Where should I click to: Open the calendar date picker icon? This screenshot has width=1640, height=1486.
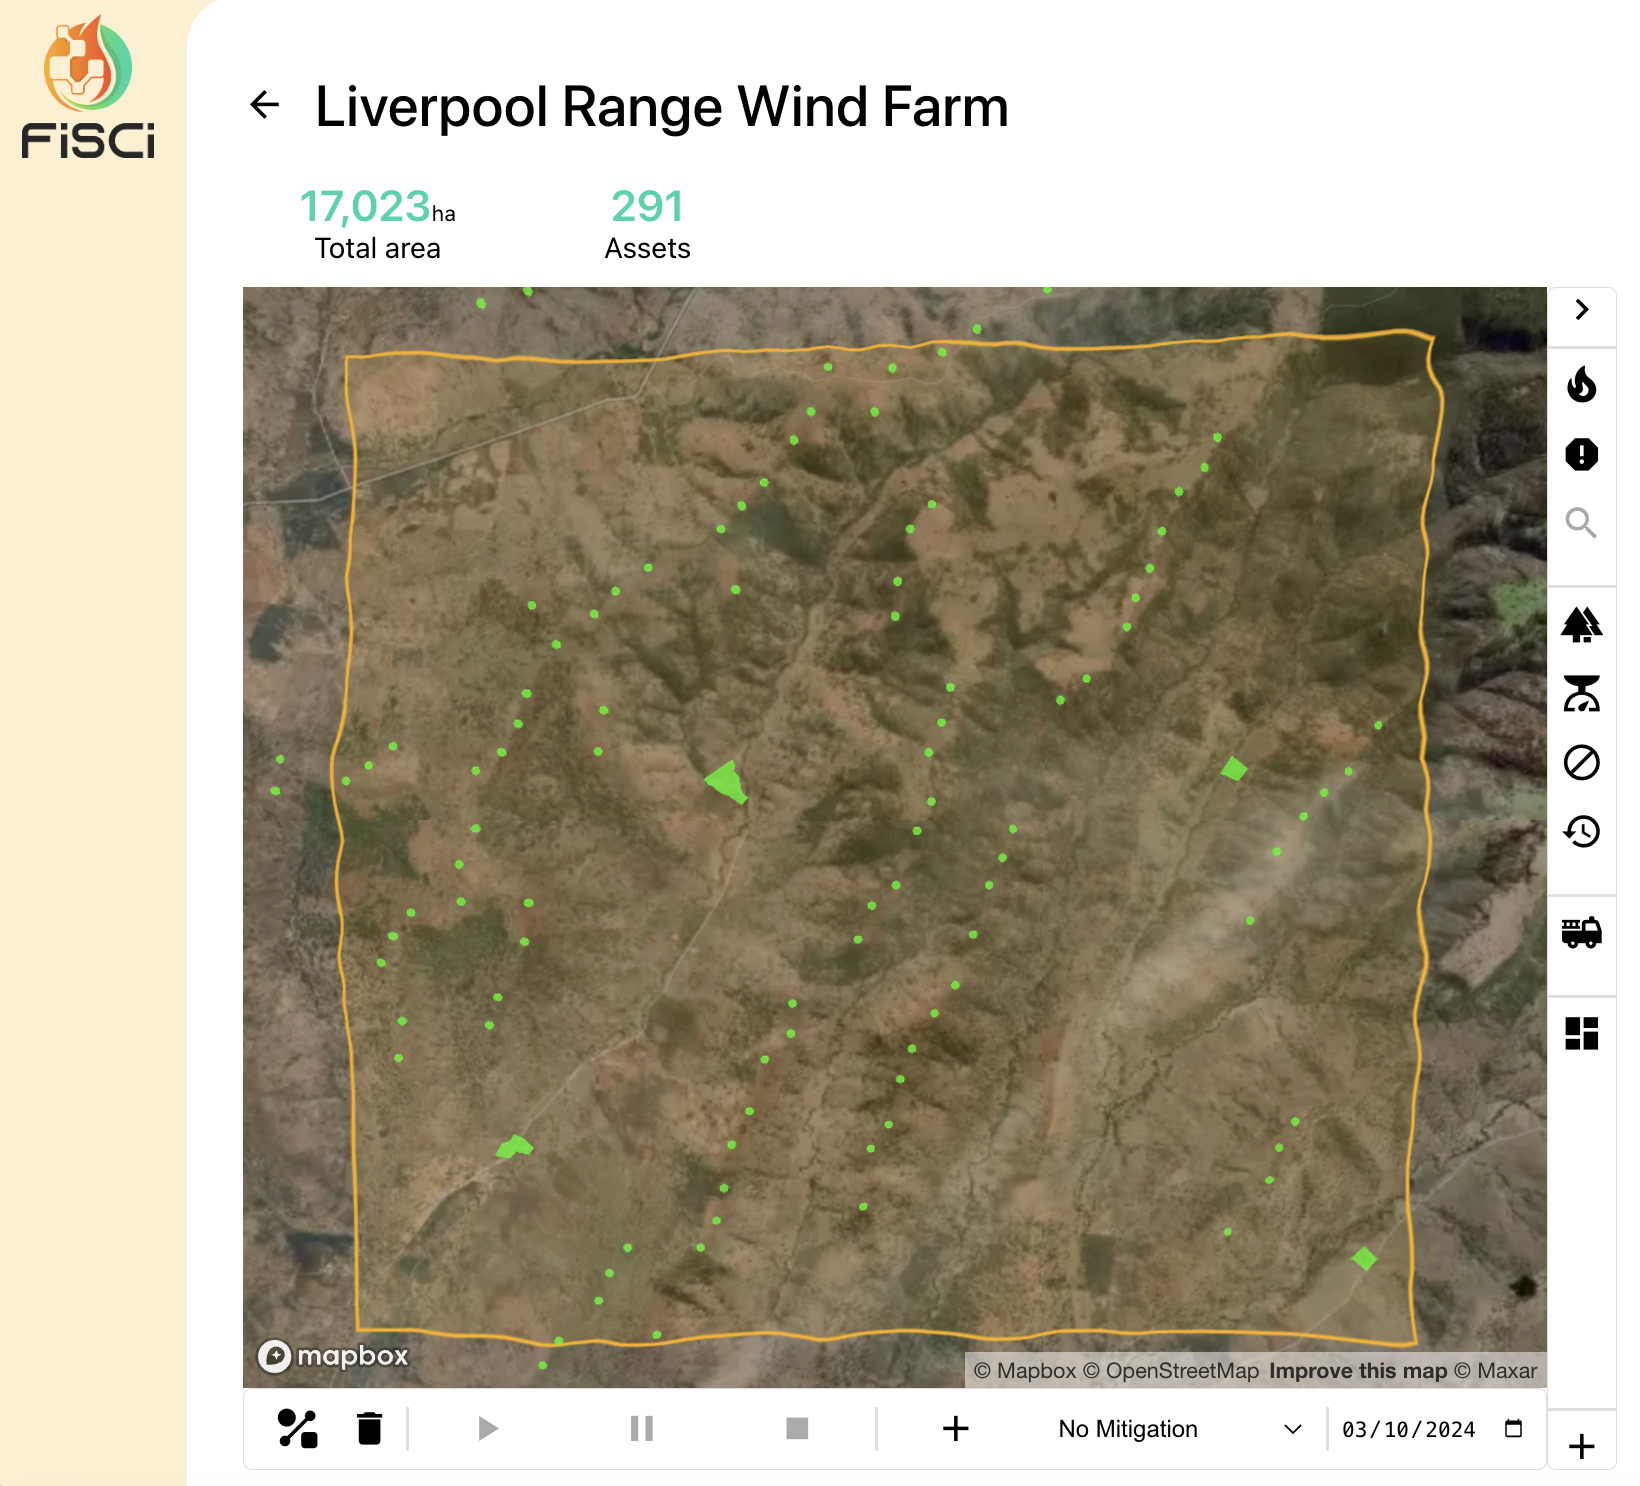(1514, 1428)
